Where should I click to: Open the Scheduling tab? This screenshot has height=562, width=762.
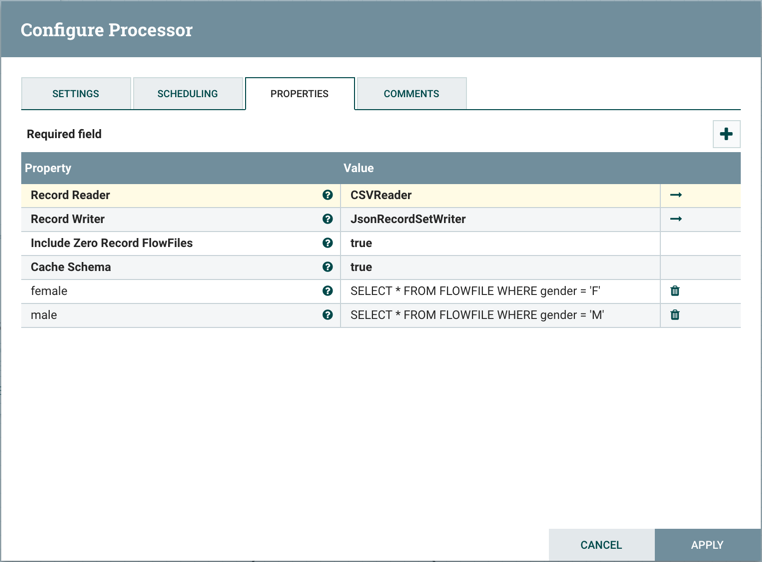187,94
